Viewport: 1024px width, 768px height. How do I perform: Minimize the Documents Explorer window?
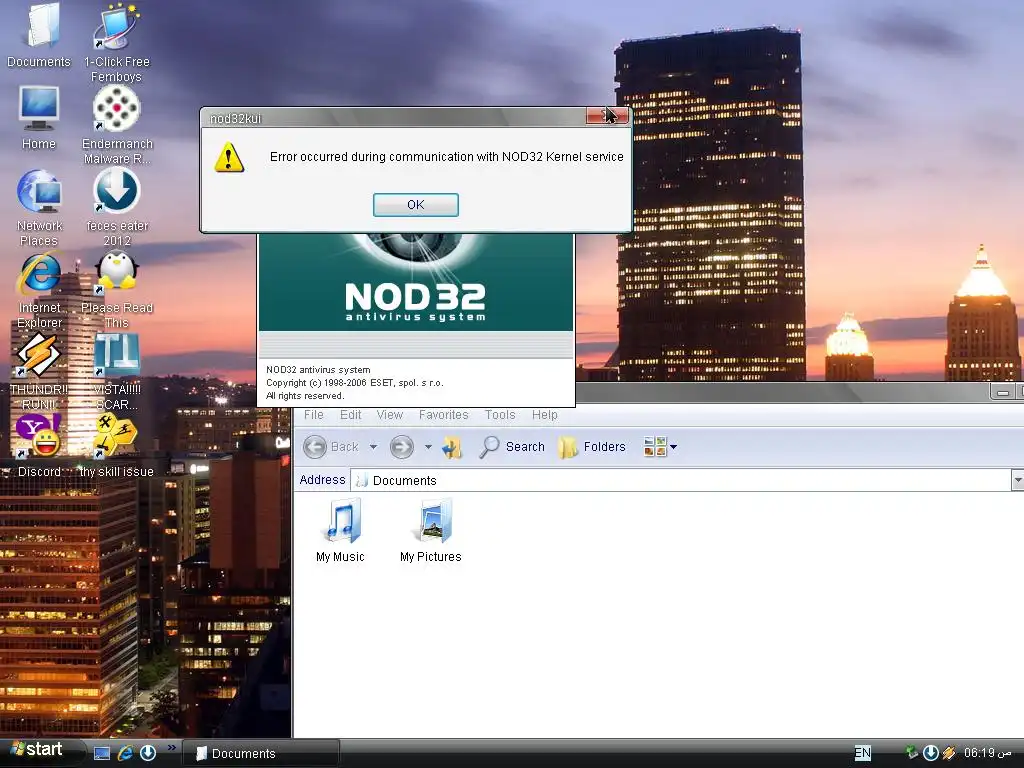[x=1002, y=392]
